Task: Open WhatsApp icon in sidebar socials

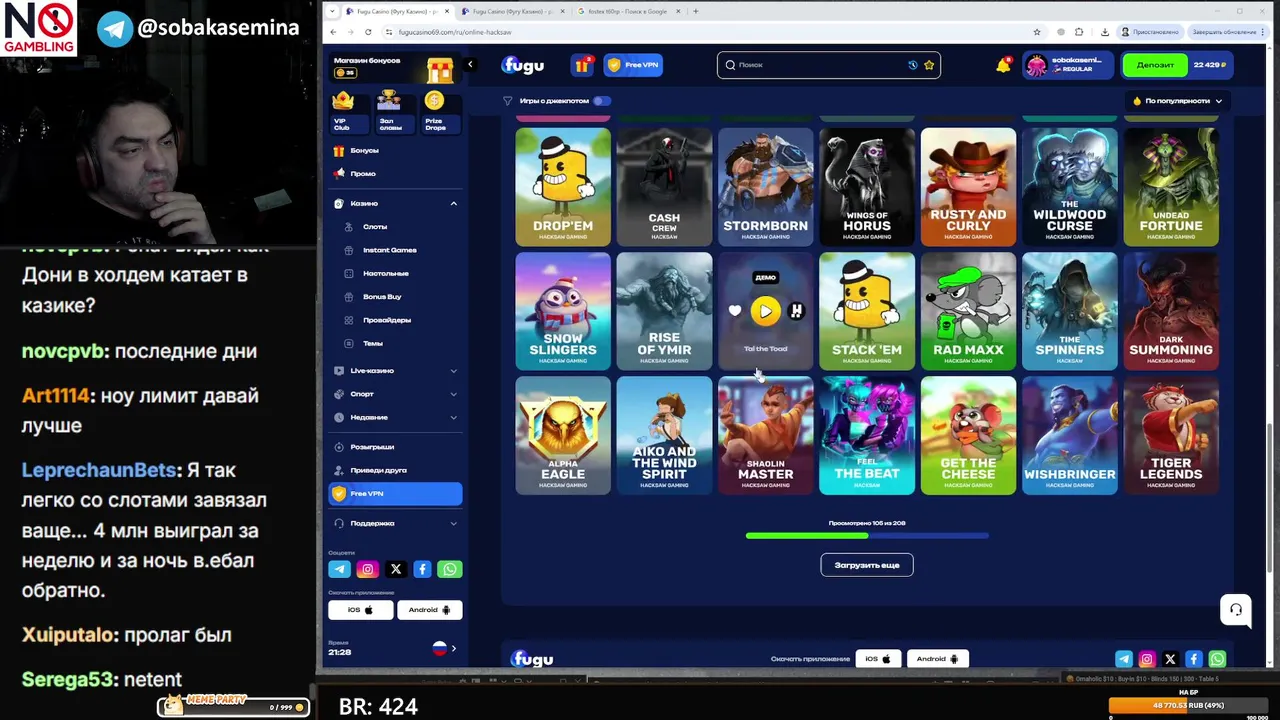Action: [450, 569]
